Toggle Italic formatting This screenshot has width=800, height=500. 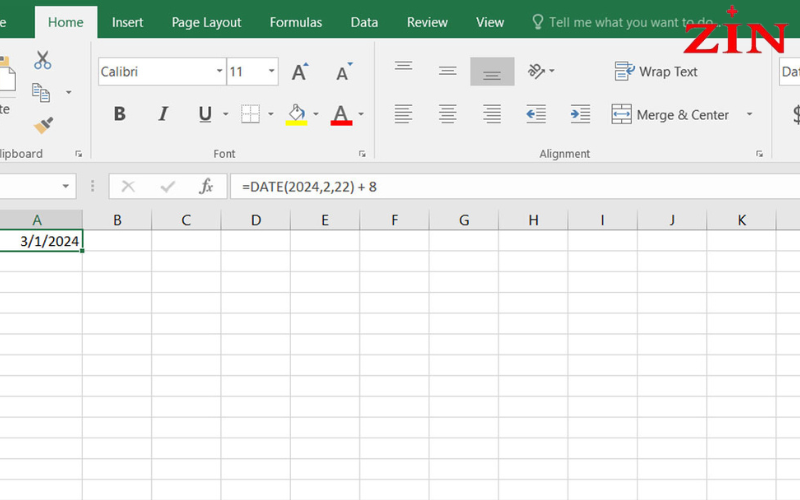click(163, 114)
